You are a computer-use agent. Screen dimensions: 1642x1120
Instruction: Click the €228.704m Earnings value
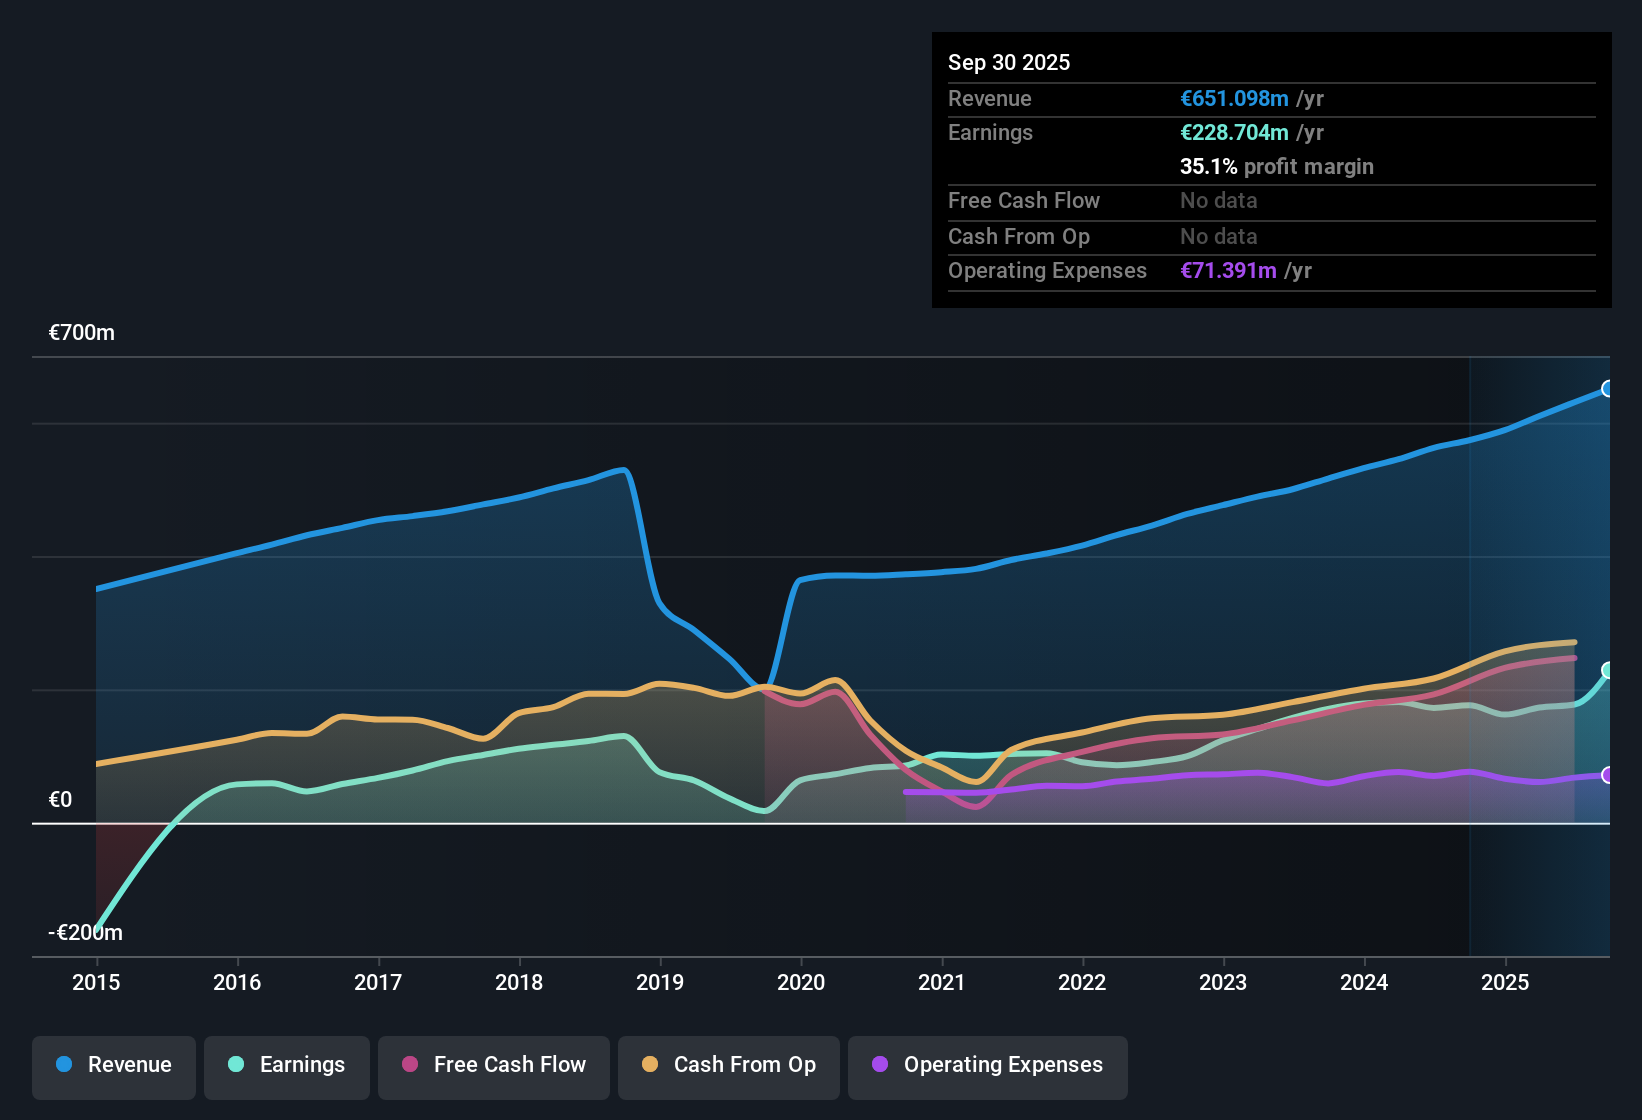1234,132
